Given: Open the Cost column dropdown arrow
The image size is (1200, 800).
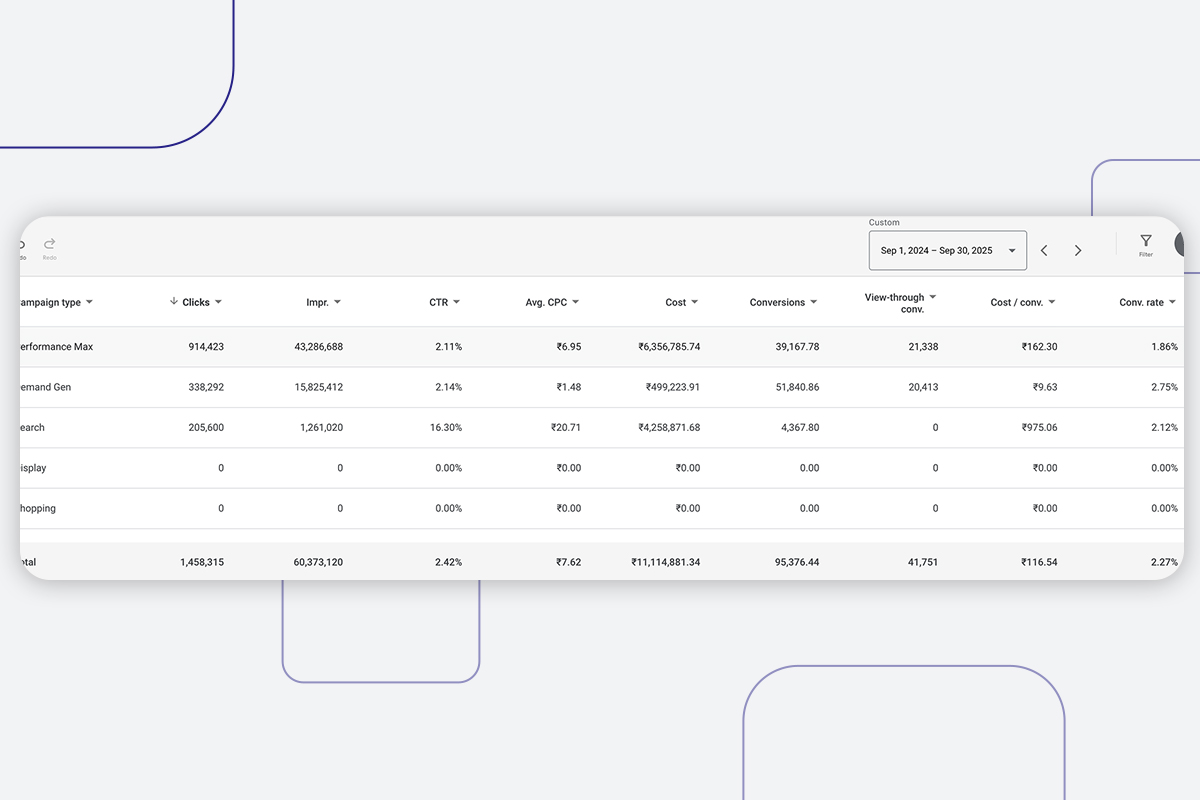Looking at the screenshot, I should tap(695, 303).
